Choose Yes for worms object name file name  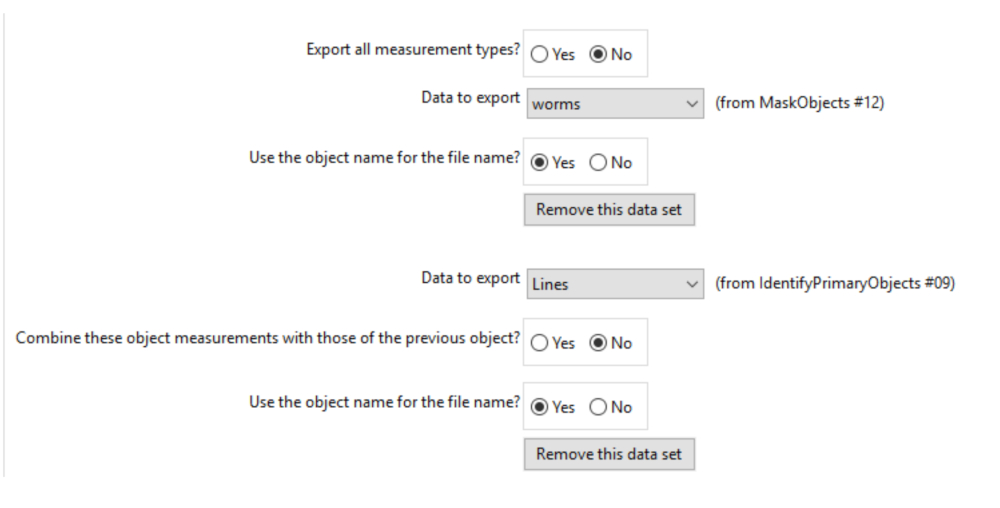tap(540, 163)
